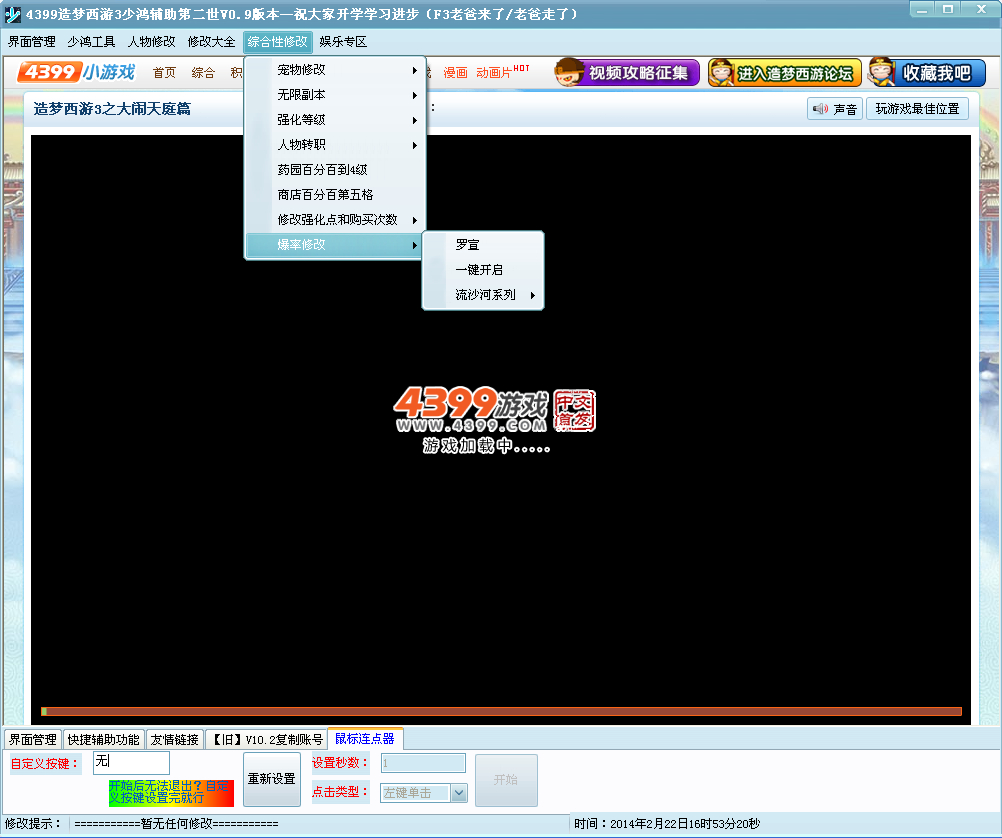Open the 首页 site link
1002x838 pixels.
[164, 73]
